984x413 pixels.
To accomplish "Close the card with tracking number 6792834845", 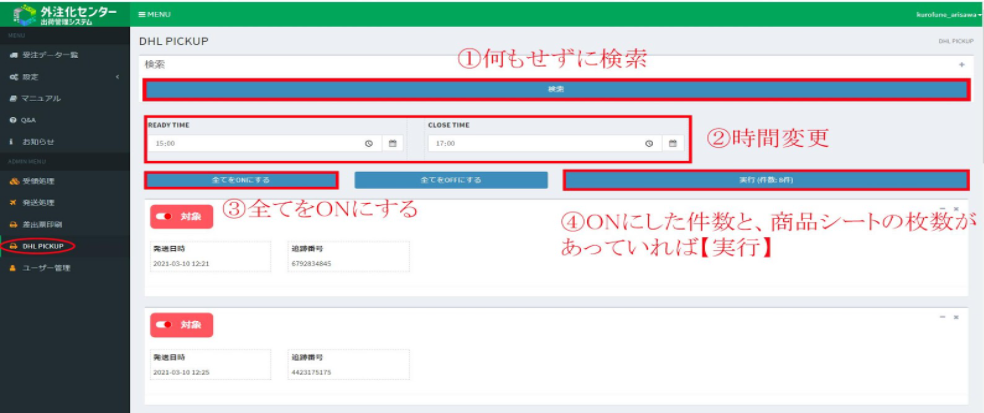I will (x=956, y=208).
